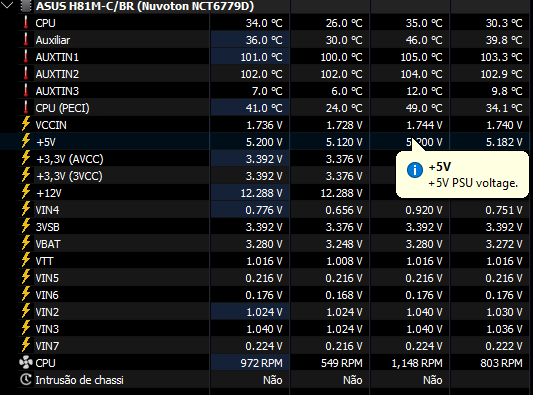Click the 49.0 °C maximum for CPU (PECI)
This screenshot has height=395, width=533.
(x=424, y=108)
